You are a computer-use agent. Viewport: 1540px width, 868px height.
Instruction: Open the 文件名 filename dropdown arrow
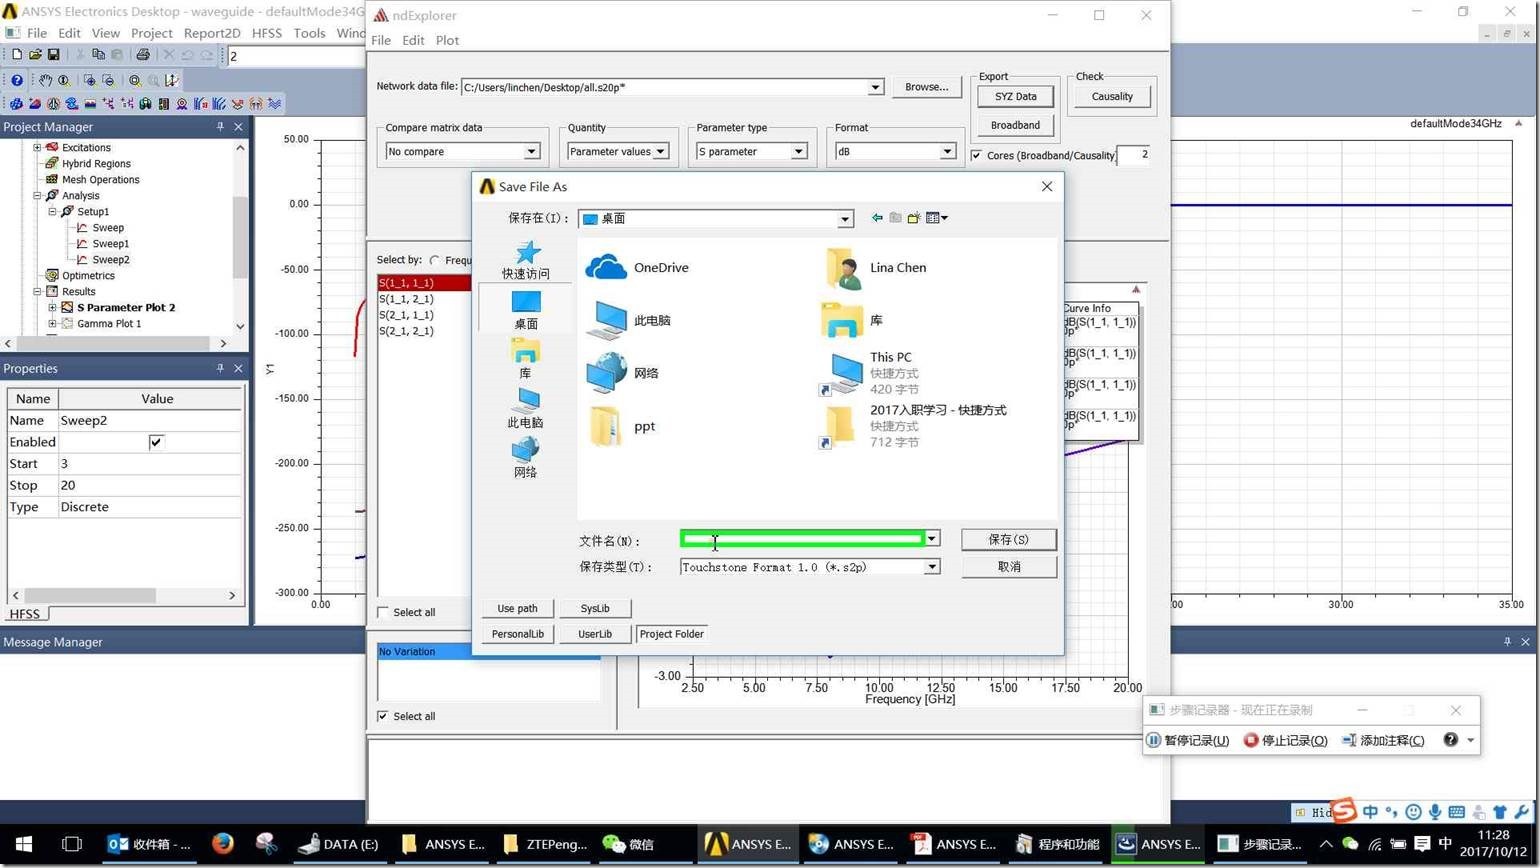pyautogui.click(x=932, y=539)
